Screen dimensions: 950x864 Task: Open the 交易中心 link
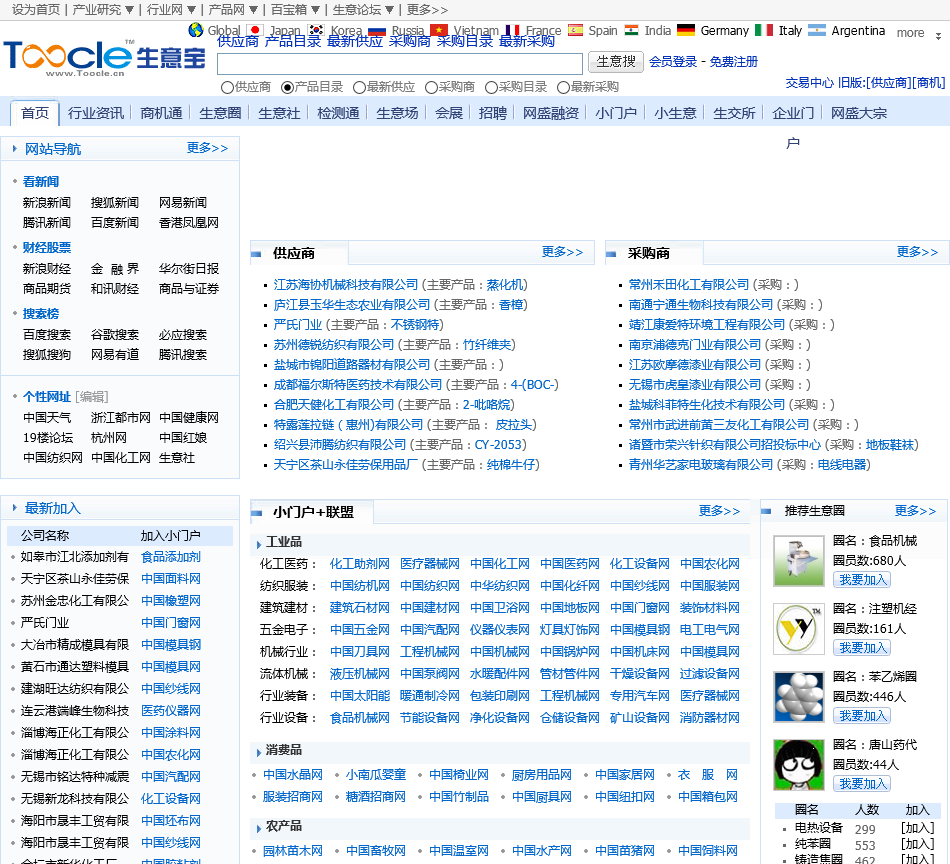click(x=809, y=83)
